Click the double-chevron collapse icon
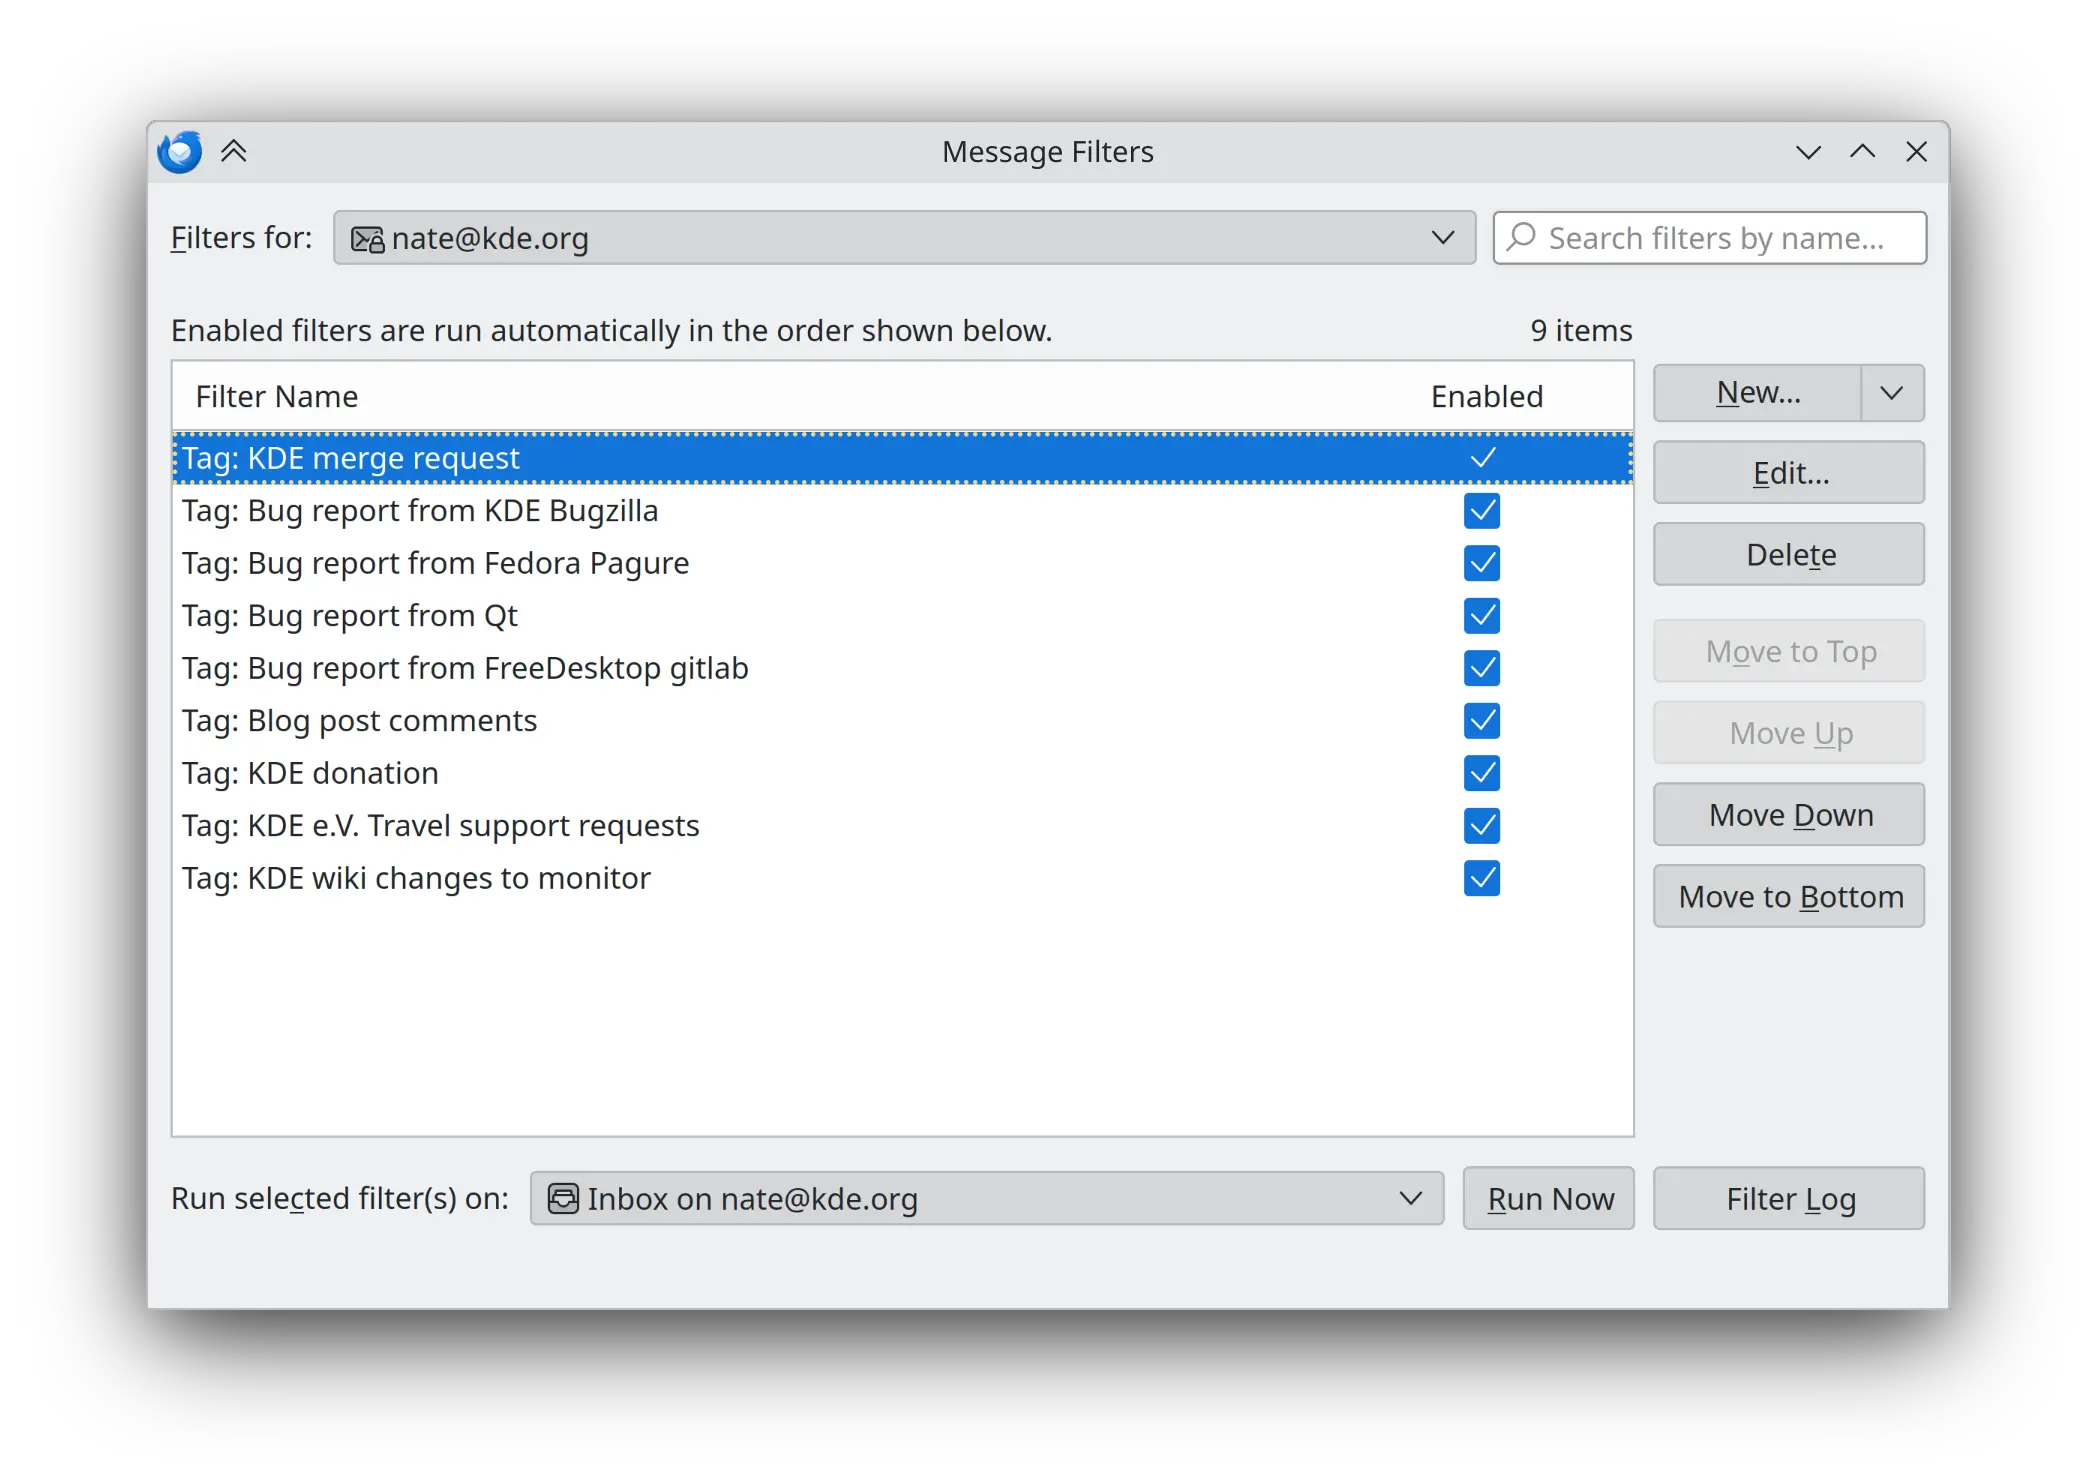This screenshot has height=1483, width=2097. point(233,151)
